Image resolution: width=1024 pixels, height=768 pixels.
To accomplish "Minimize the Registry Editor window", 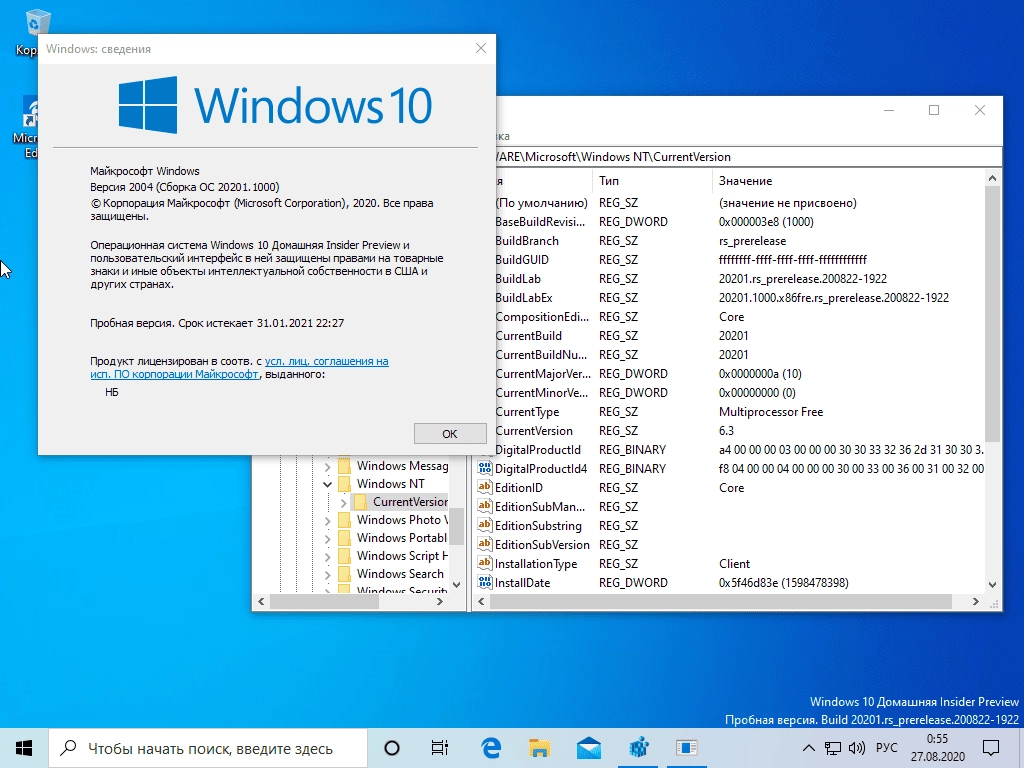I will [x=889, y=110].
